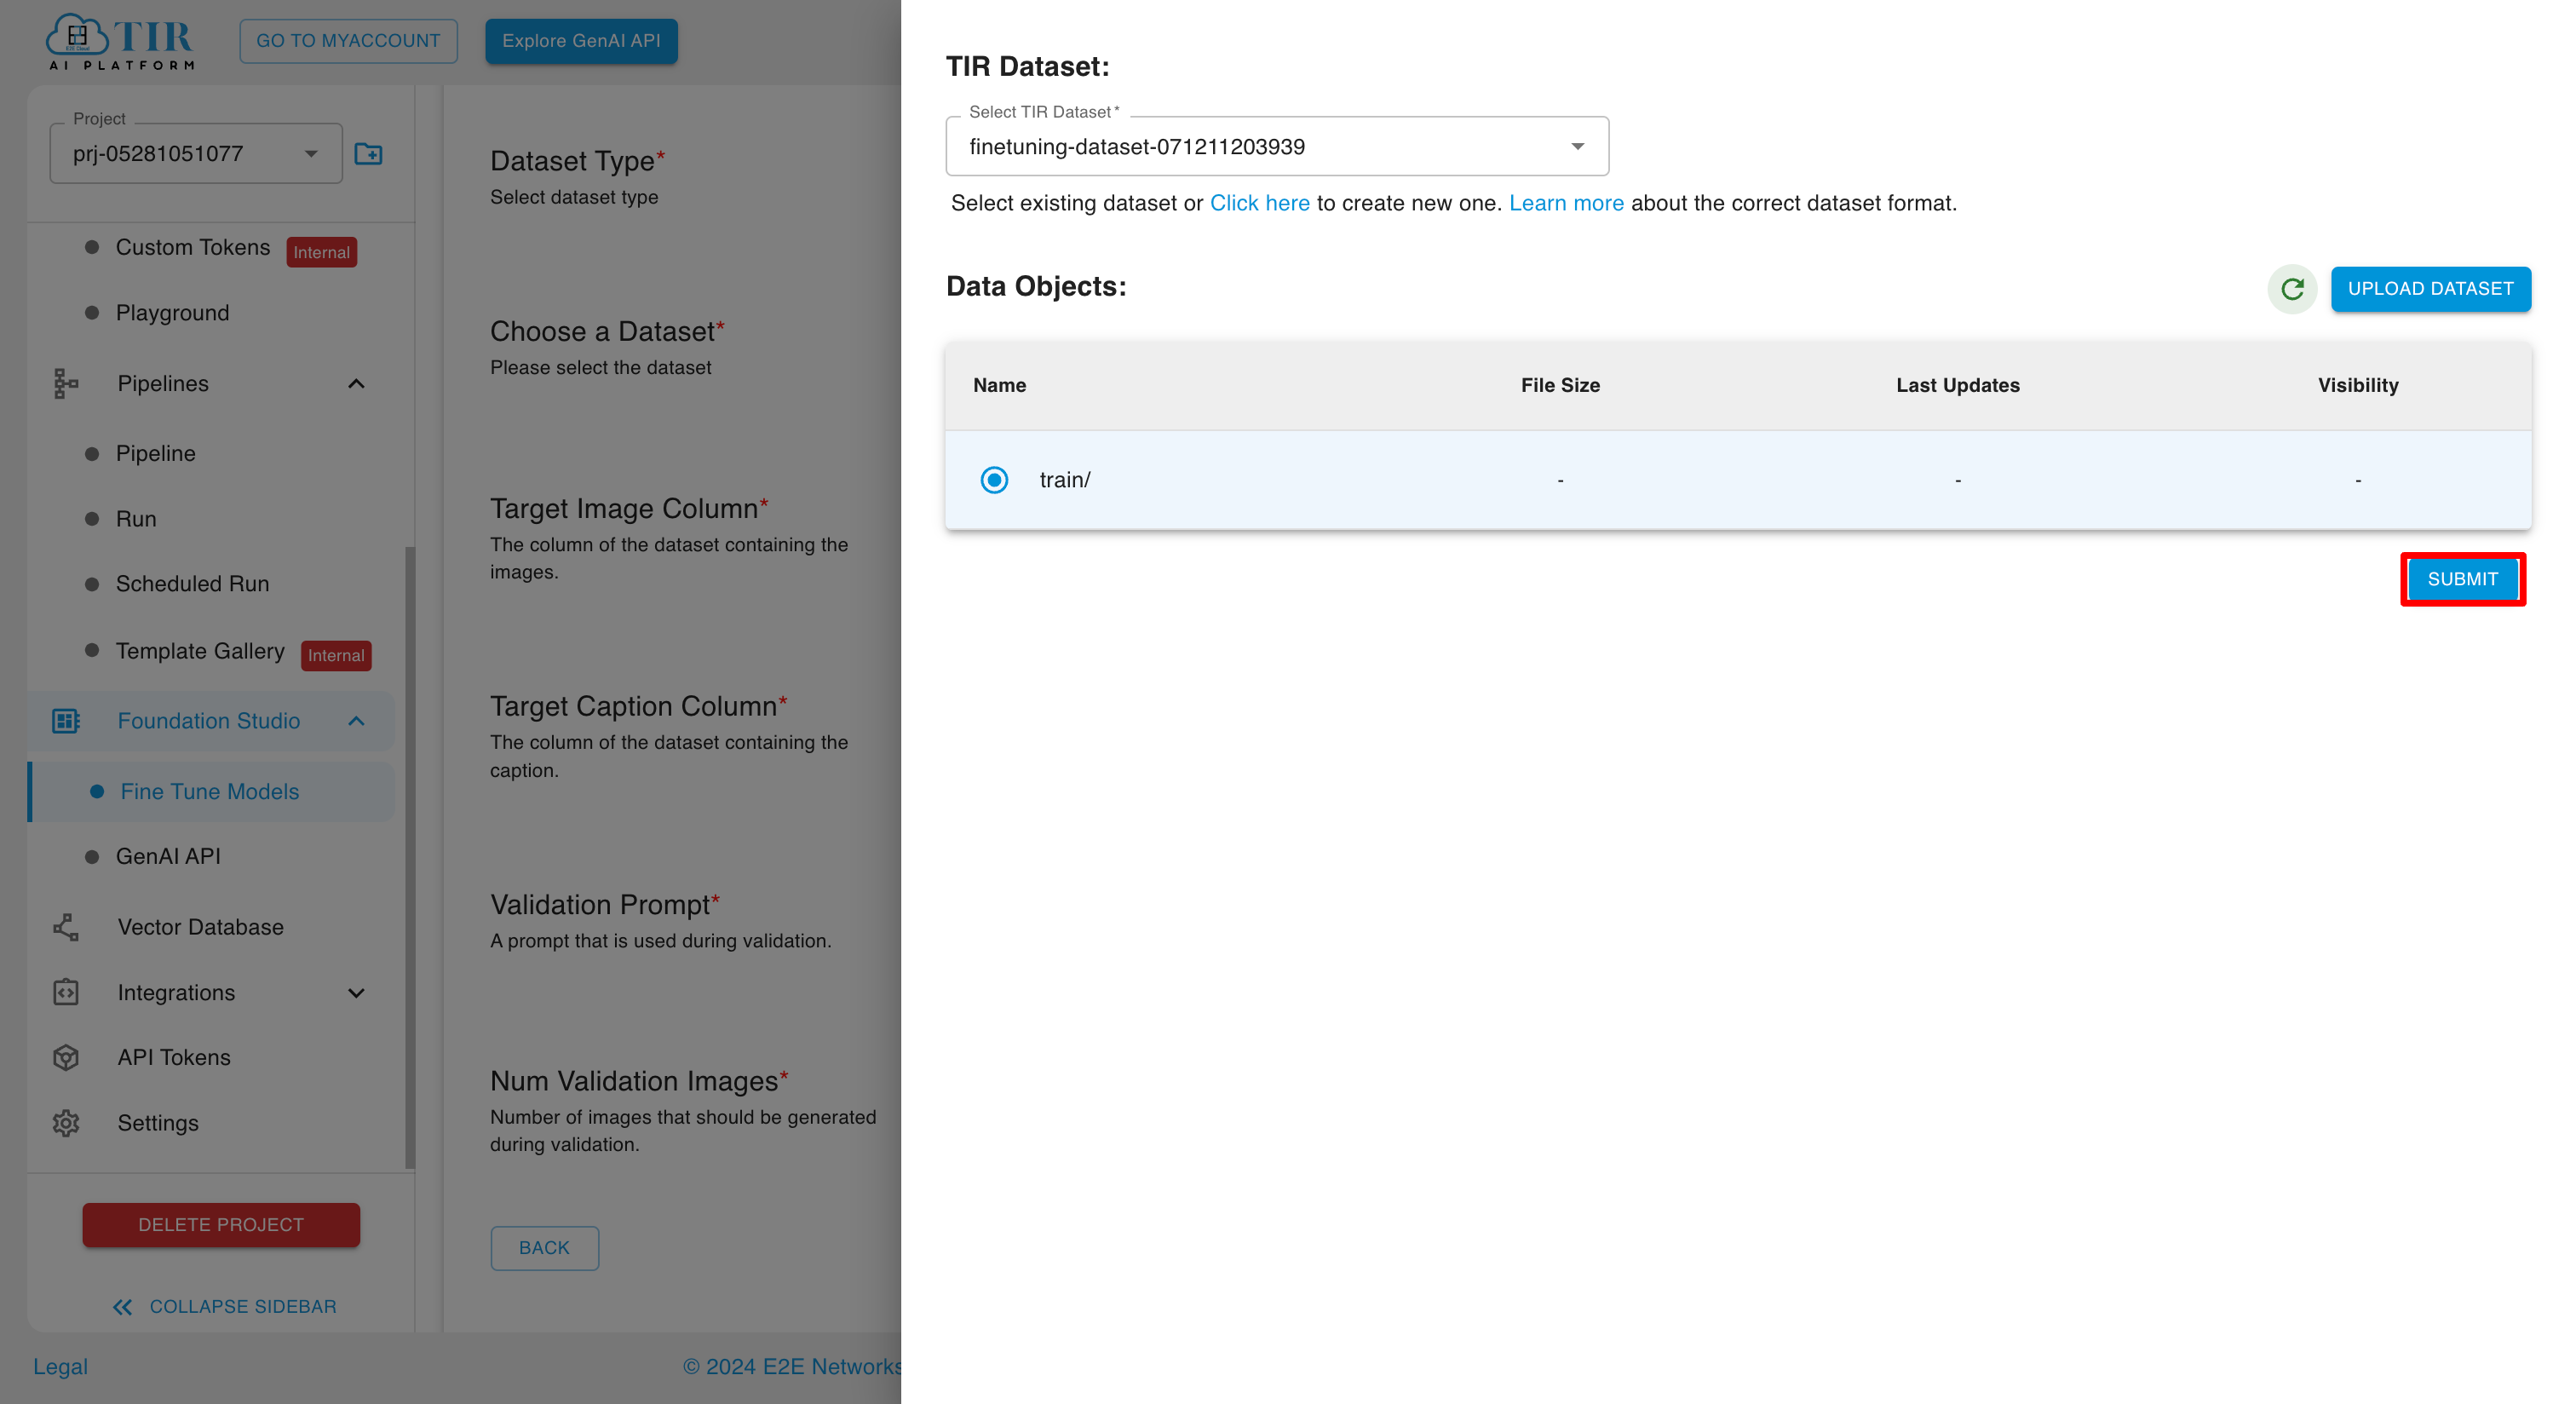Click the sidebar vertical scrollbar
Image resolution: width=2576 pixels, height=1404 pixels.
[409, 857]
